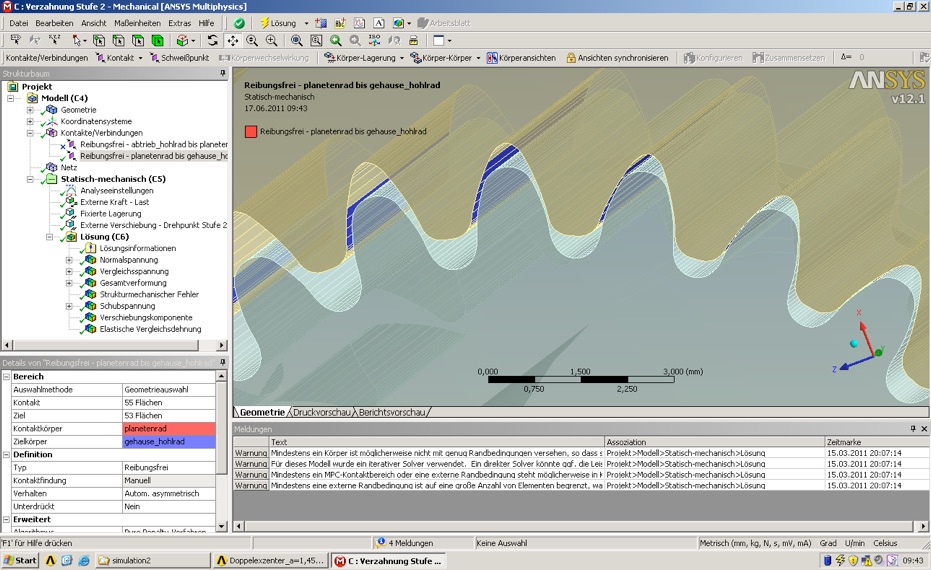Click the magnifier window icon

tap(316, 40)
